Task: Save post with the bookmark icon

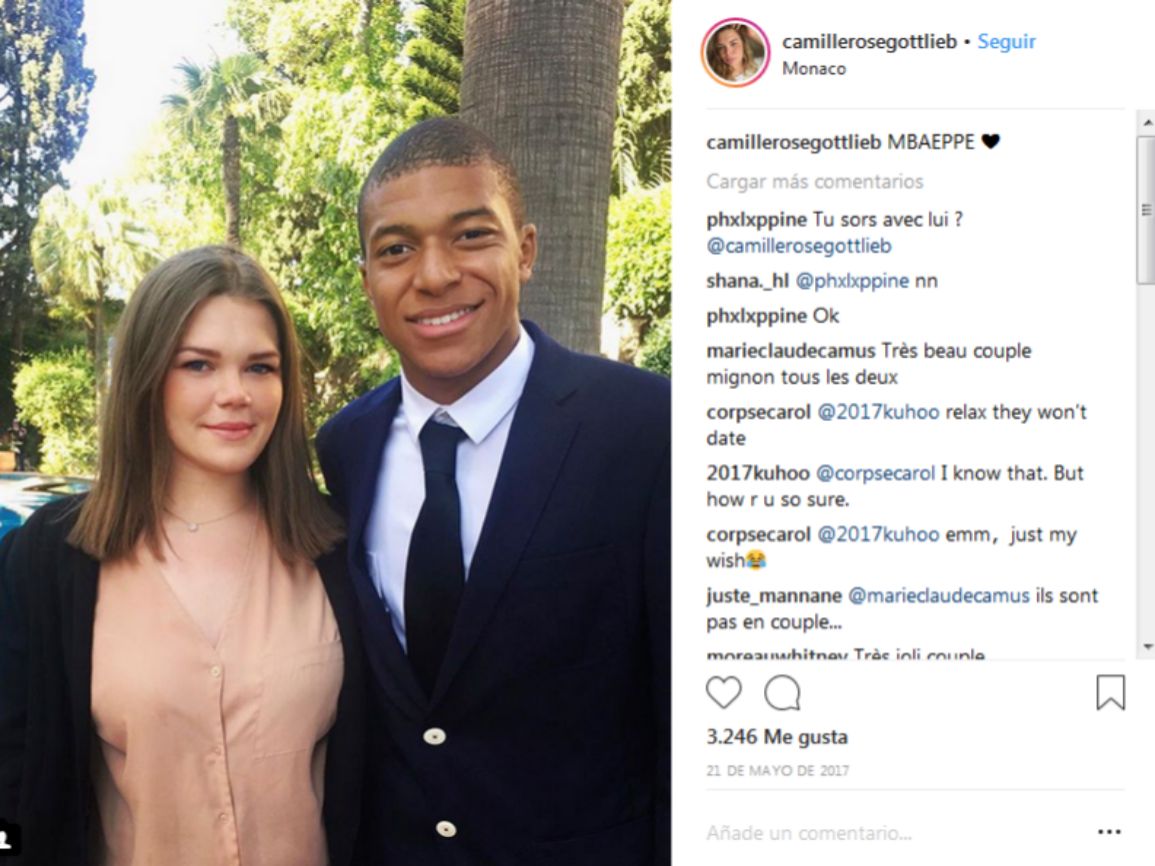Action: (x=1110, y=693)
